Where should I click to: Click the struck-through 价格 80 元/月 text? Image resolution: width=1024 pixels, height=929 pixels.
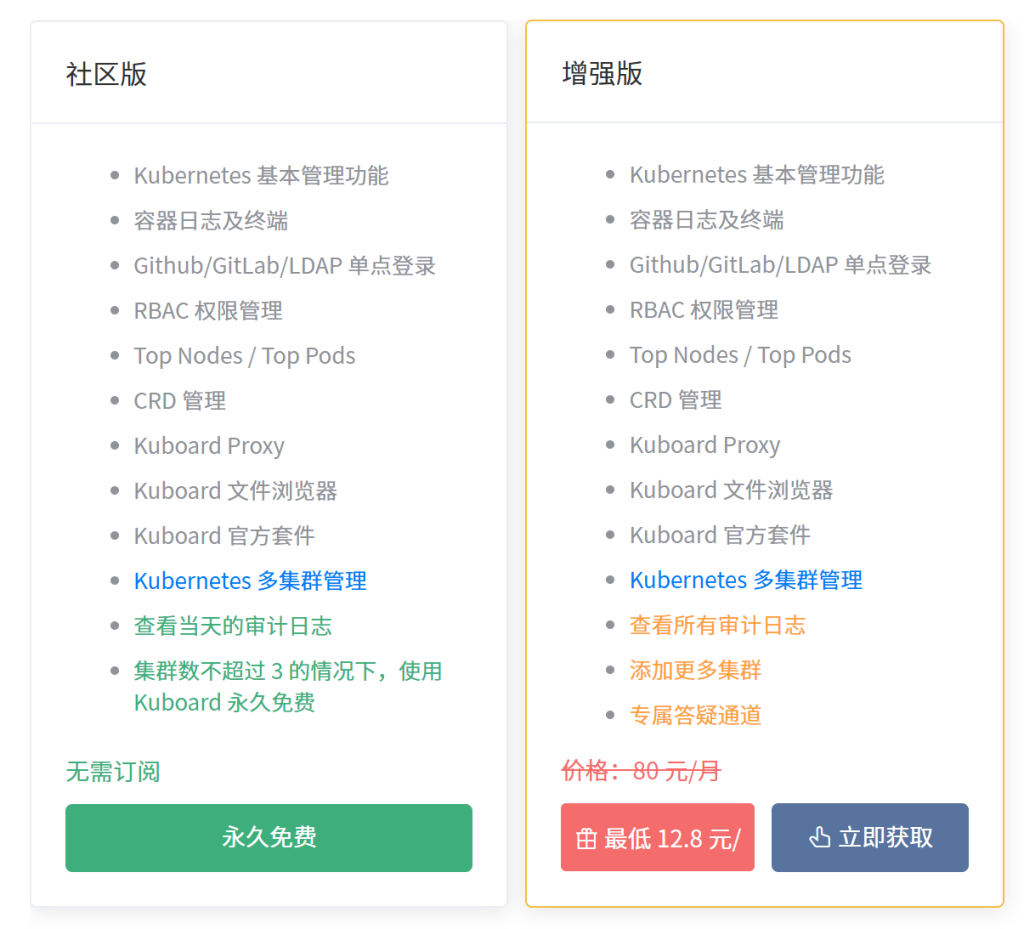(641, 771)
